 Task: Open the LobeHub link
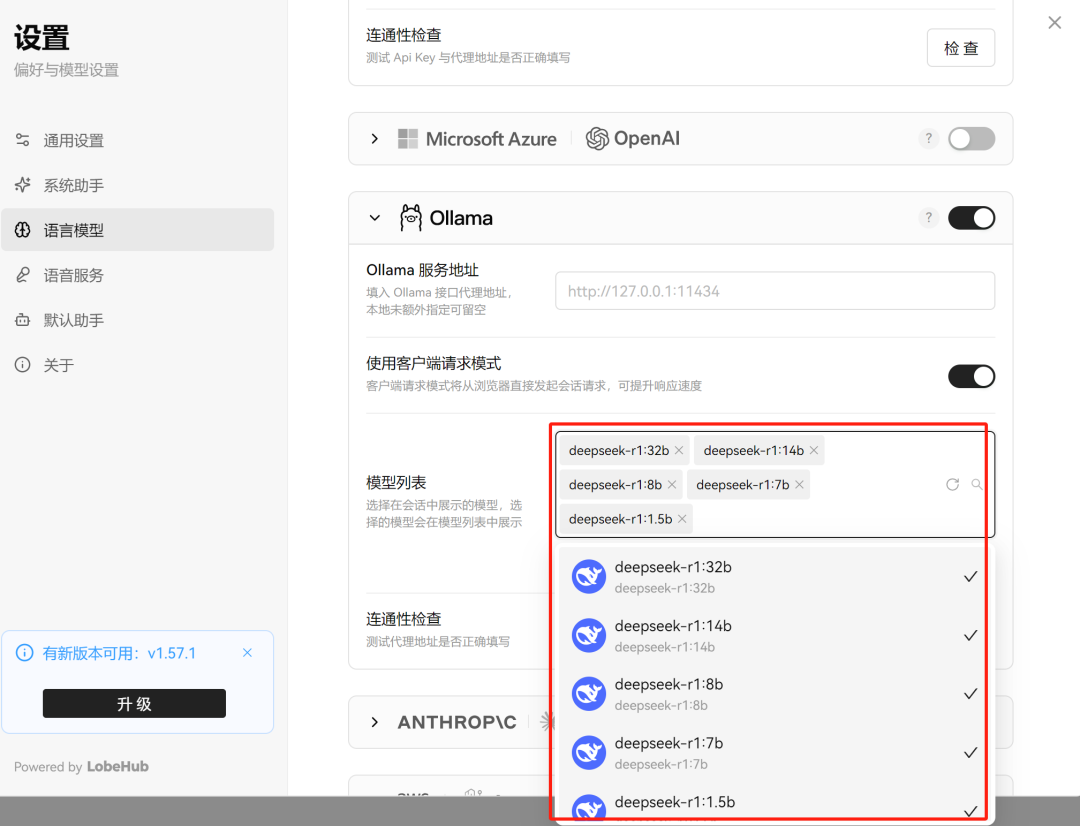point(118,767)
